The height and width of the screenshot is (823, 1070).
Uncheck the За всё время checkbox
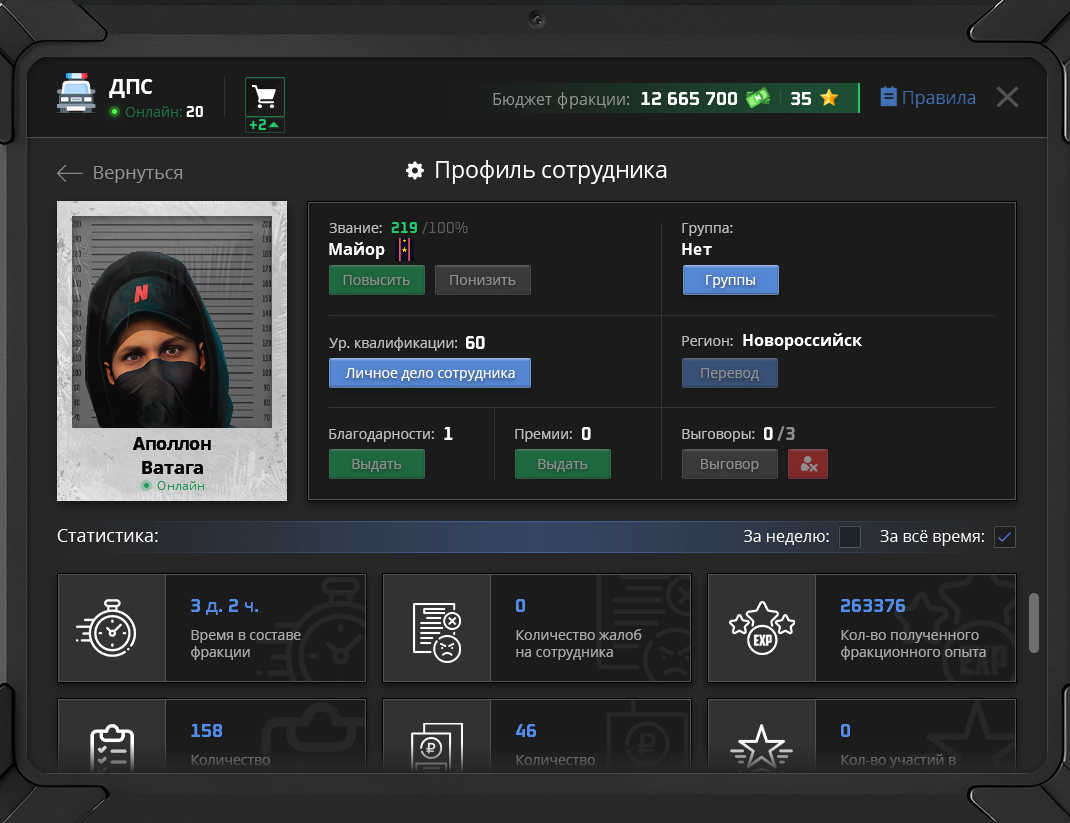click(1004, 537)
